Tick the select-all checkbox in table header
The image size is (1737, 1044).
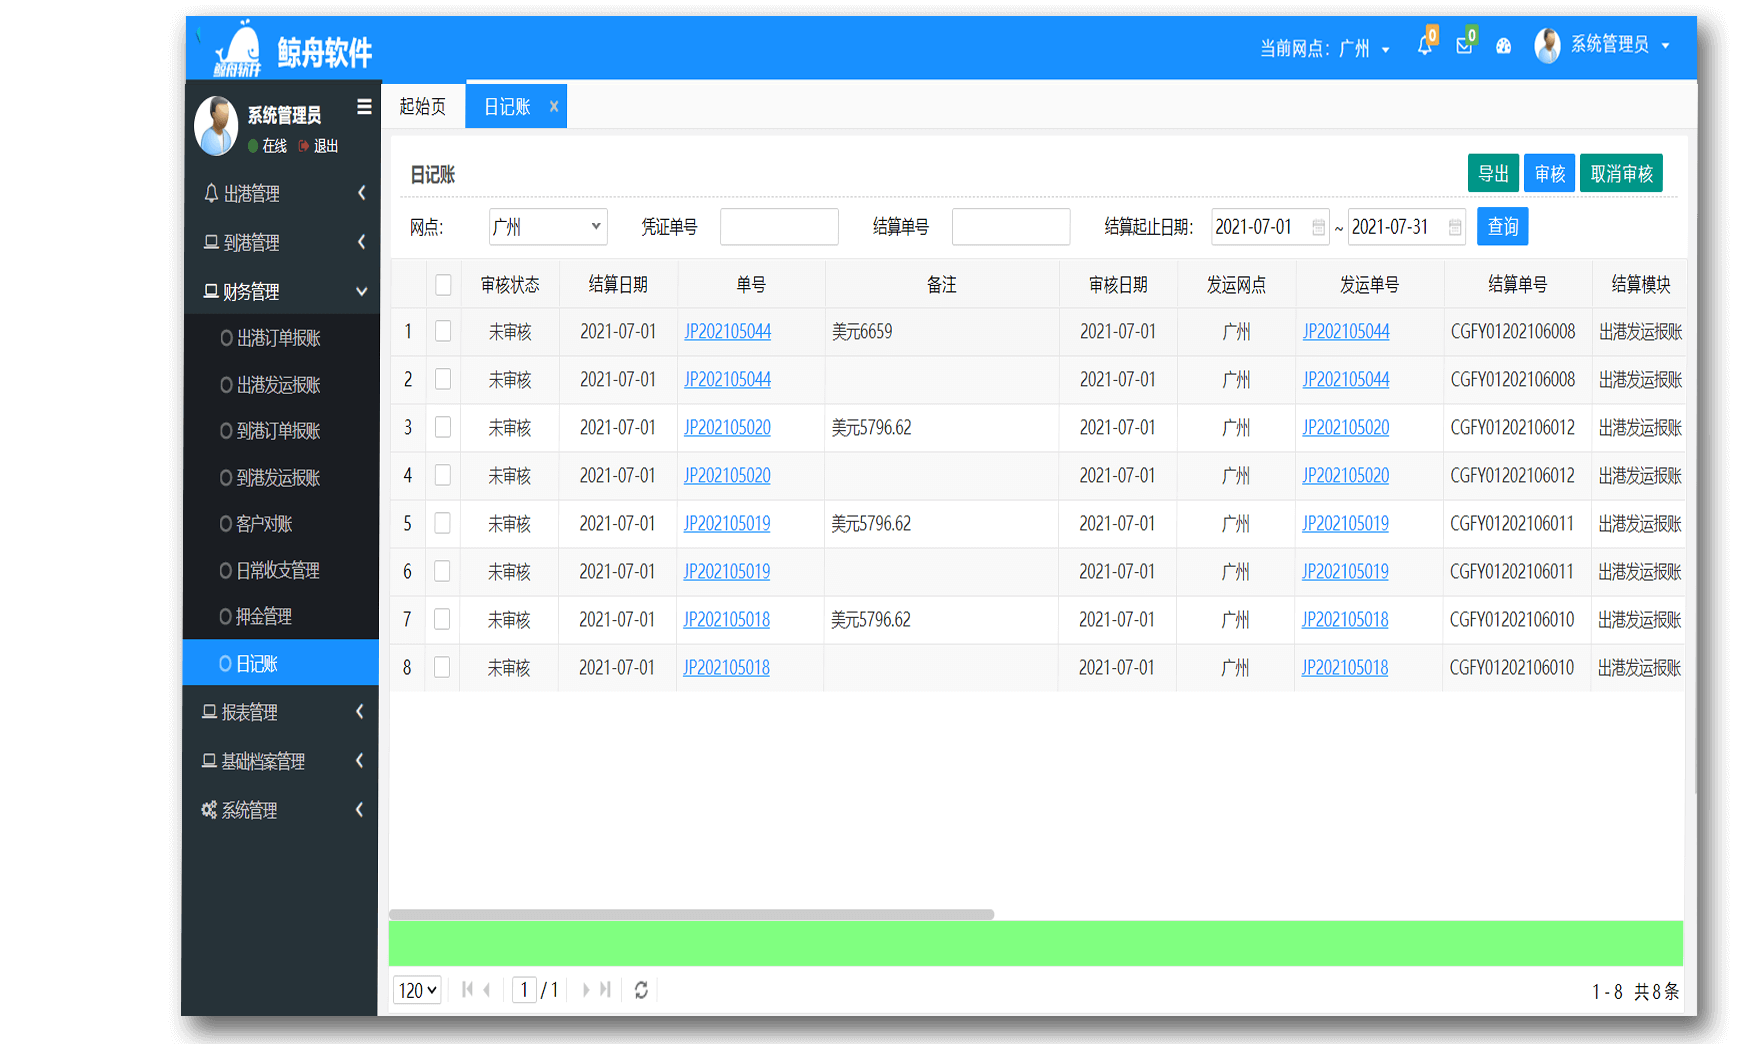(443, 285)
